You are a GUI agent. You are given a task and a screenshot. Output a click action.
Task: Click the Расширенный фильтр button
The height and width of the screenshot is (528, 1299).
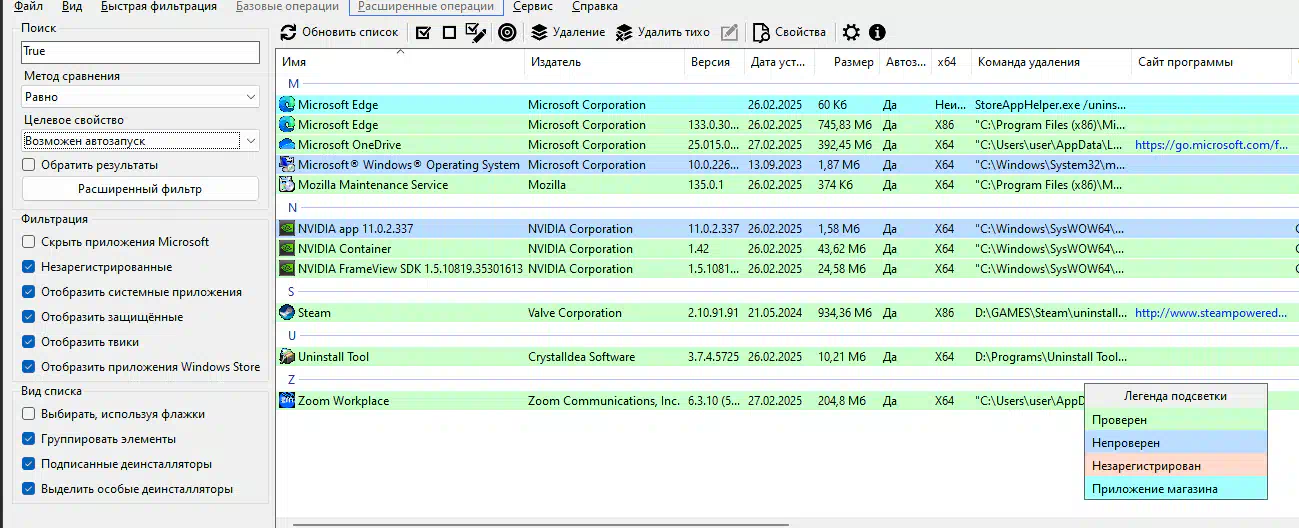[x=140, y=189]
